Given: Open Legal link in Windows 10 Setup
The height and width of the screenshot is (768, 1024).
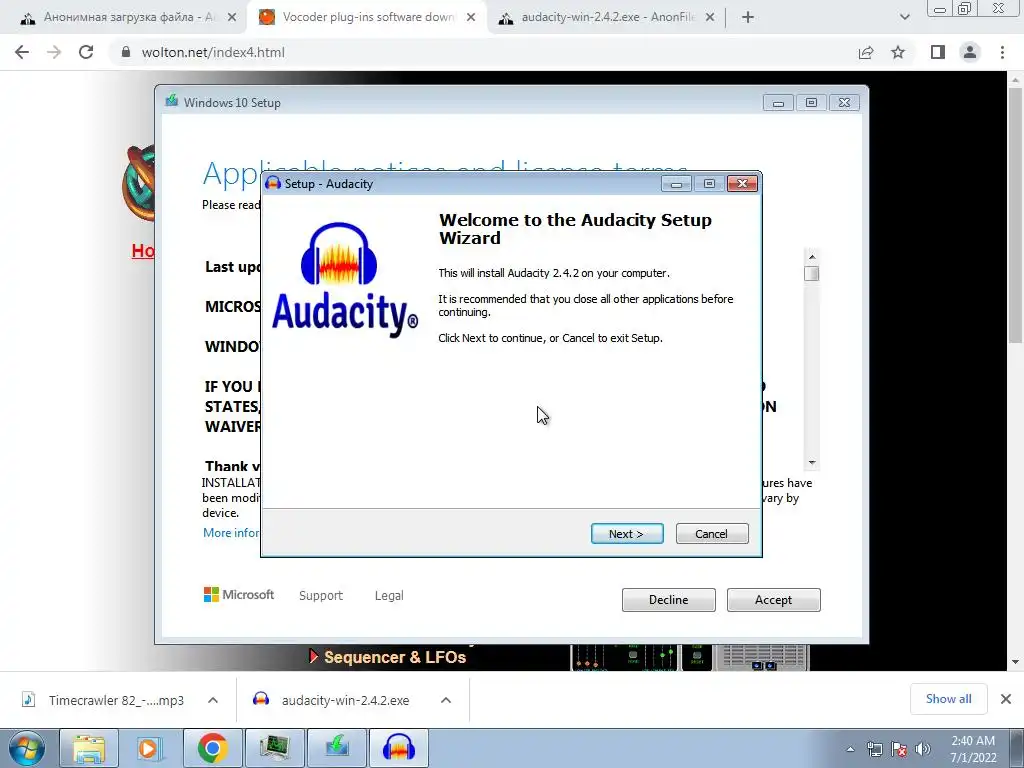Looking at the screenshot, I should pos(389,596).
